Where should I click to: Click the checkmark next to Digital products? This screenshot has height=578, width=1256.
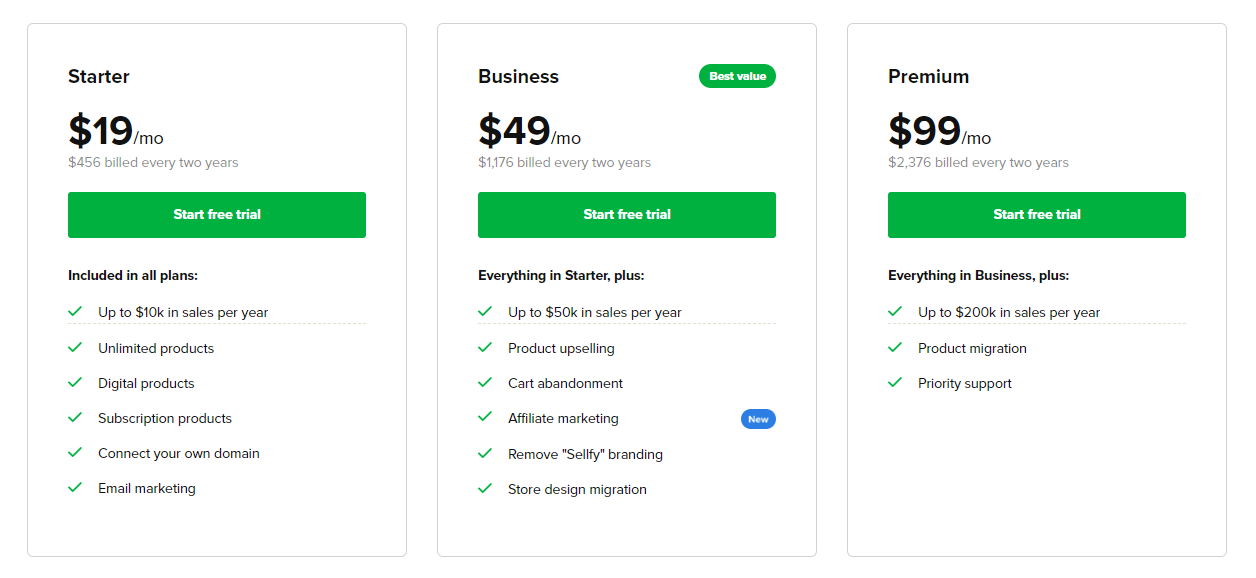(x=75, y=382)
